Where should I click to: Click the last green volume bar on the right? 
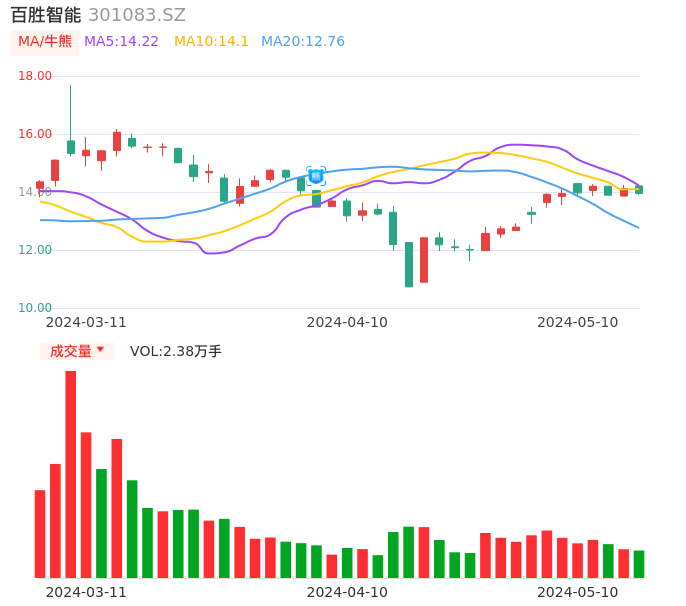tap(639, 564)
